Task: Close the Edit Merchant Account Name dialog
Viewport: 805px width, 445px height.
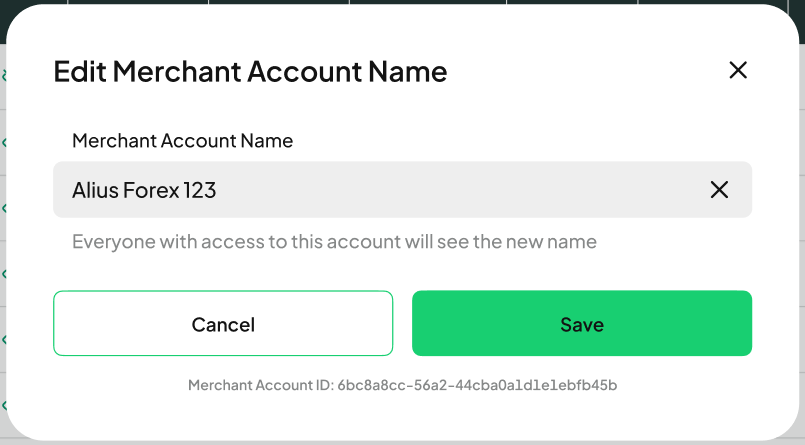Action: pos(738,70)
